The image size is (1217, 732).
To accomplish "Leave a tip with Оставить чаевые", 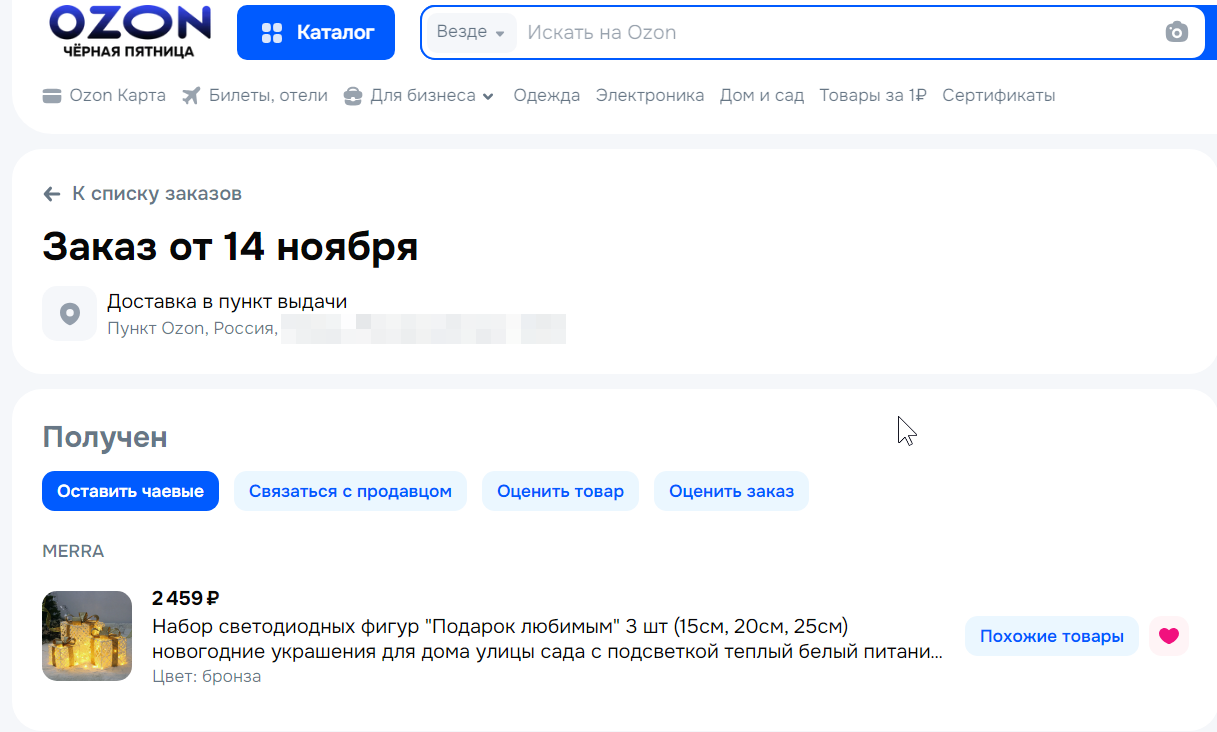I will pyautogui.click(x=130, y=491).
